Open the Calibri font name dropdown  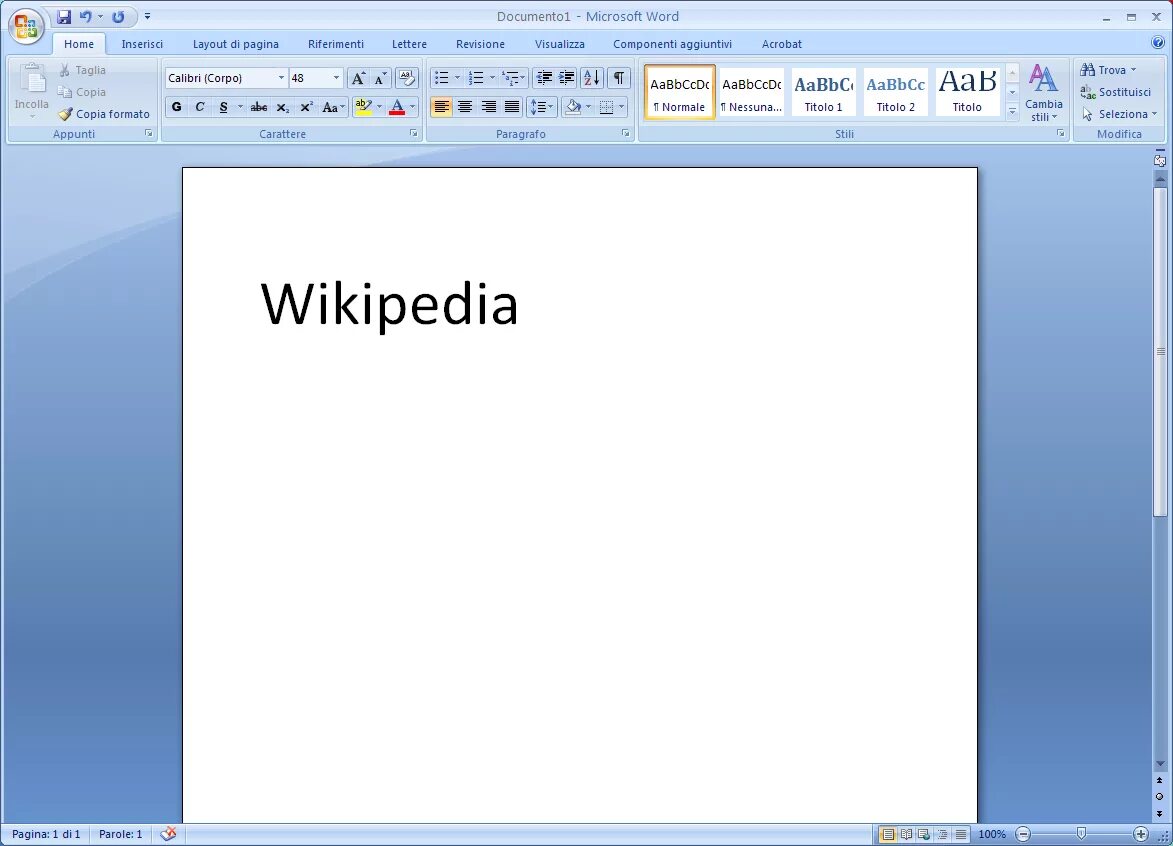click(x=281, y=78)
